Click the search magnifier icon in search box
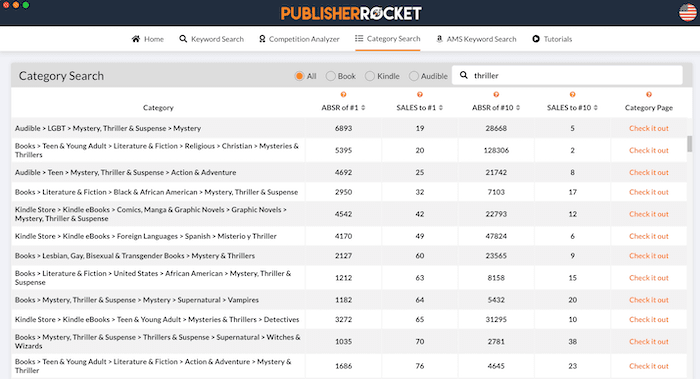This screenshot has height=379, width=700. (464, 75)
